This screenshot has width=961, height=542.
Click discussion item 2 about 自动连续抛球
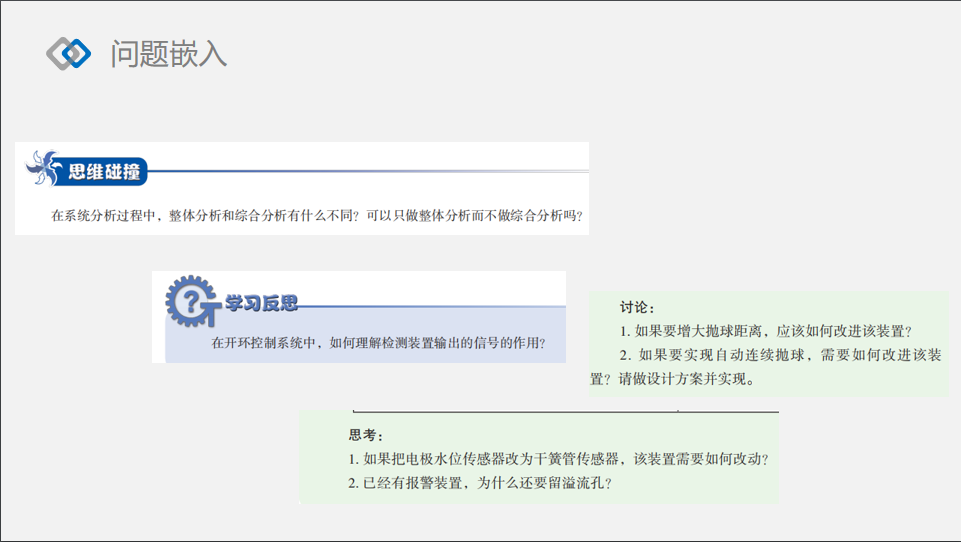pos(780,355)
